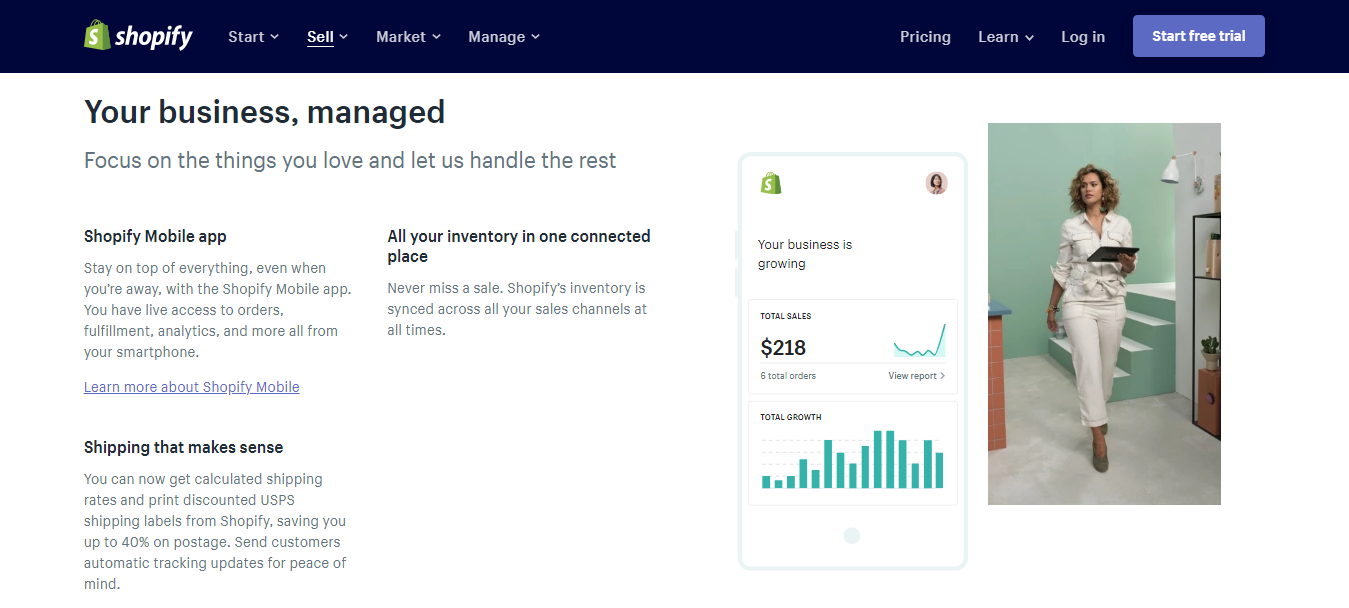Click the $218 total sales figure
The width and height of the screenshot is (1349, 608).
[x=784, y=347]
